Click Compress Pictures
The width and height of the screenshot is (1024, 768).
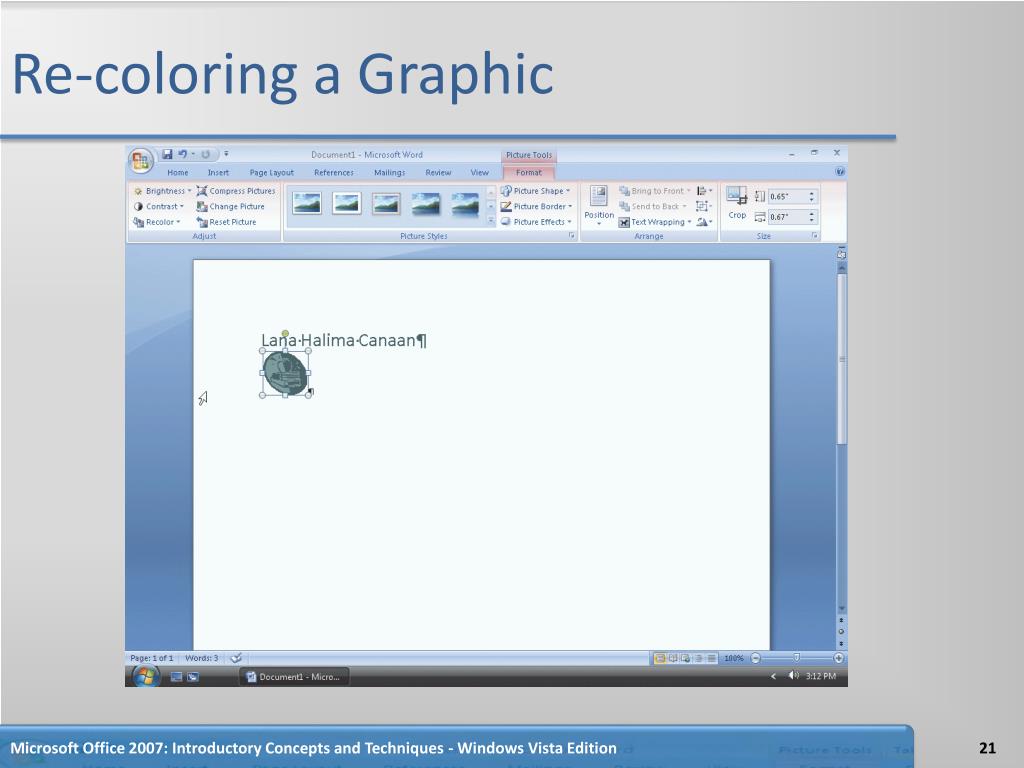pos(236,191)
